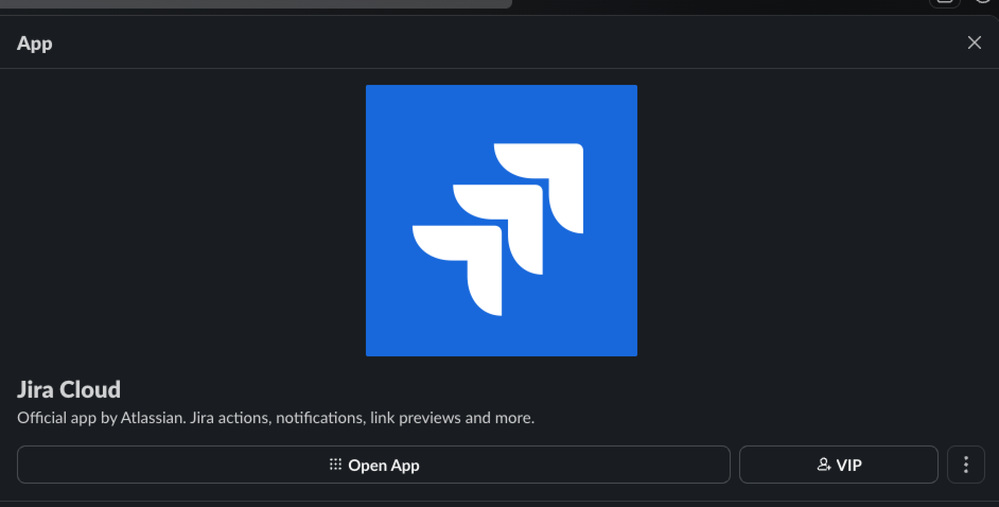Click the vertical ellipsis icon next to VIP
The image size is (999, 507).
[x=966, y=465]
